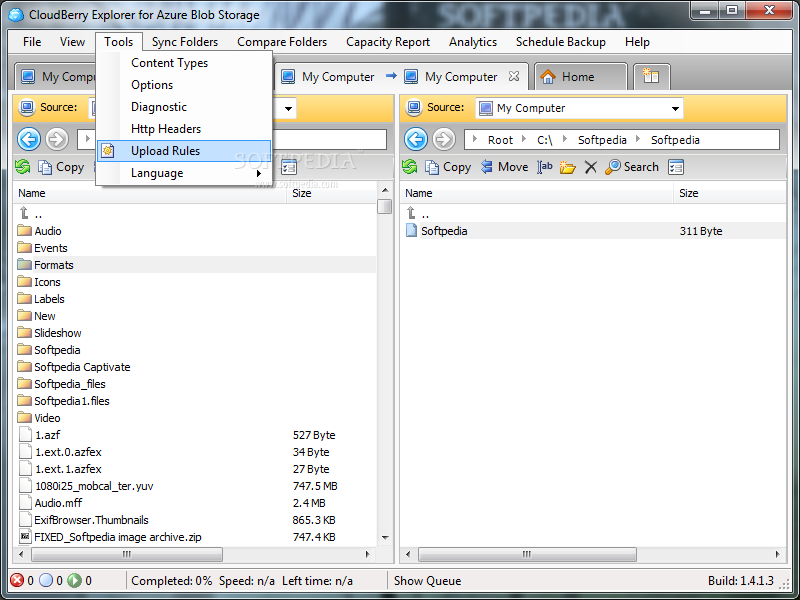Screen dimensions: 800x600
Task: Click Move in the right pane toolbar
Action: pyautogui.click(x=505, y=167)
